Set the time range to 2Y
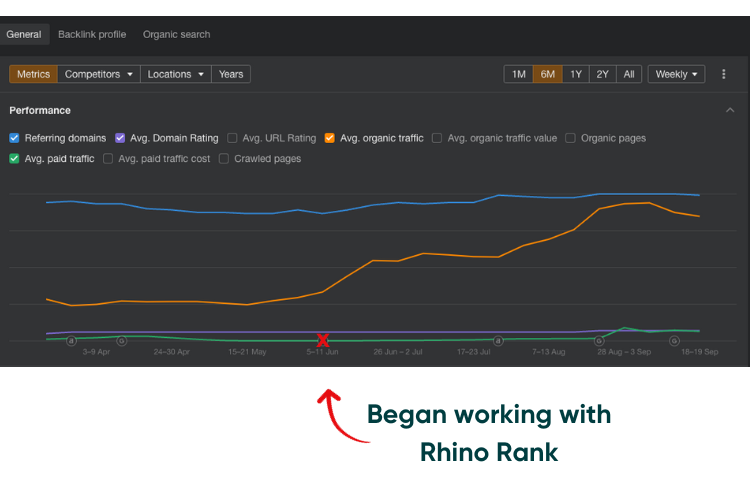Viewport: 750px width, 500px height. point(602,74)
